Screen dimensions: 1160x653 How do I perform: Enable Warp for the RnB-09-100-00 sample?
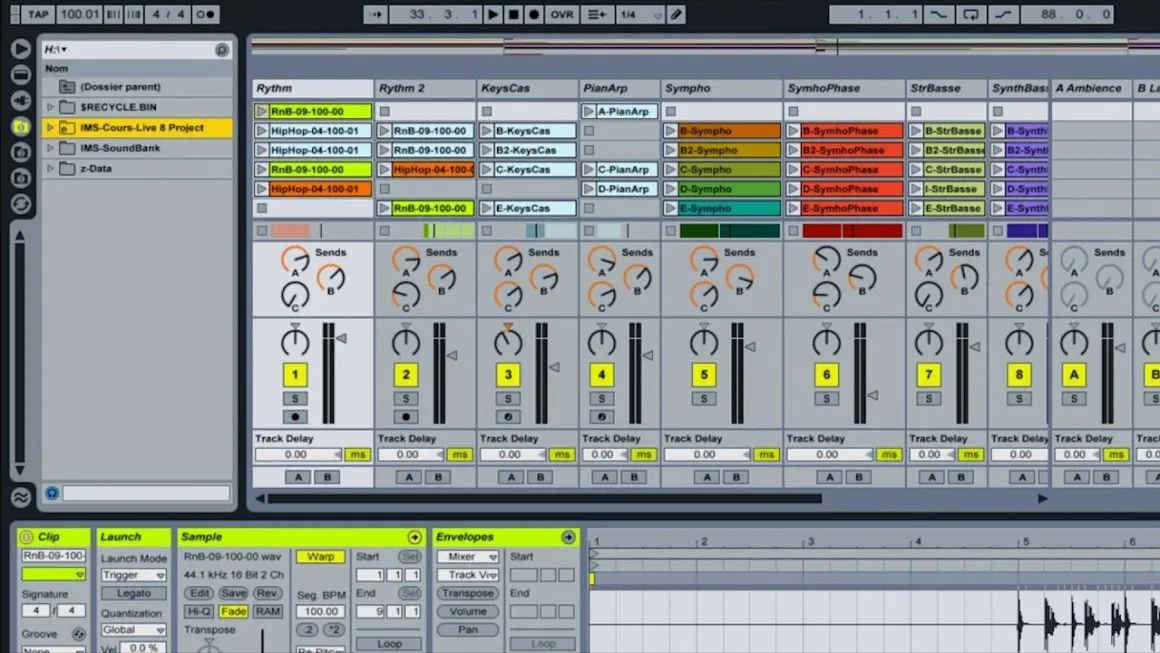(x=320, y=557)
